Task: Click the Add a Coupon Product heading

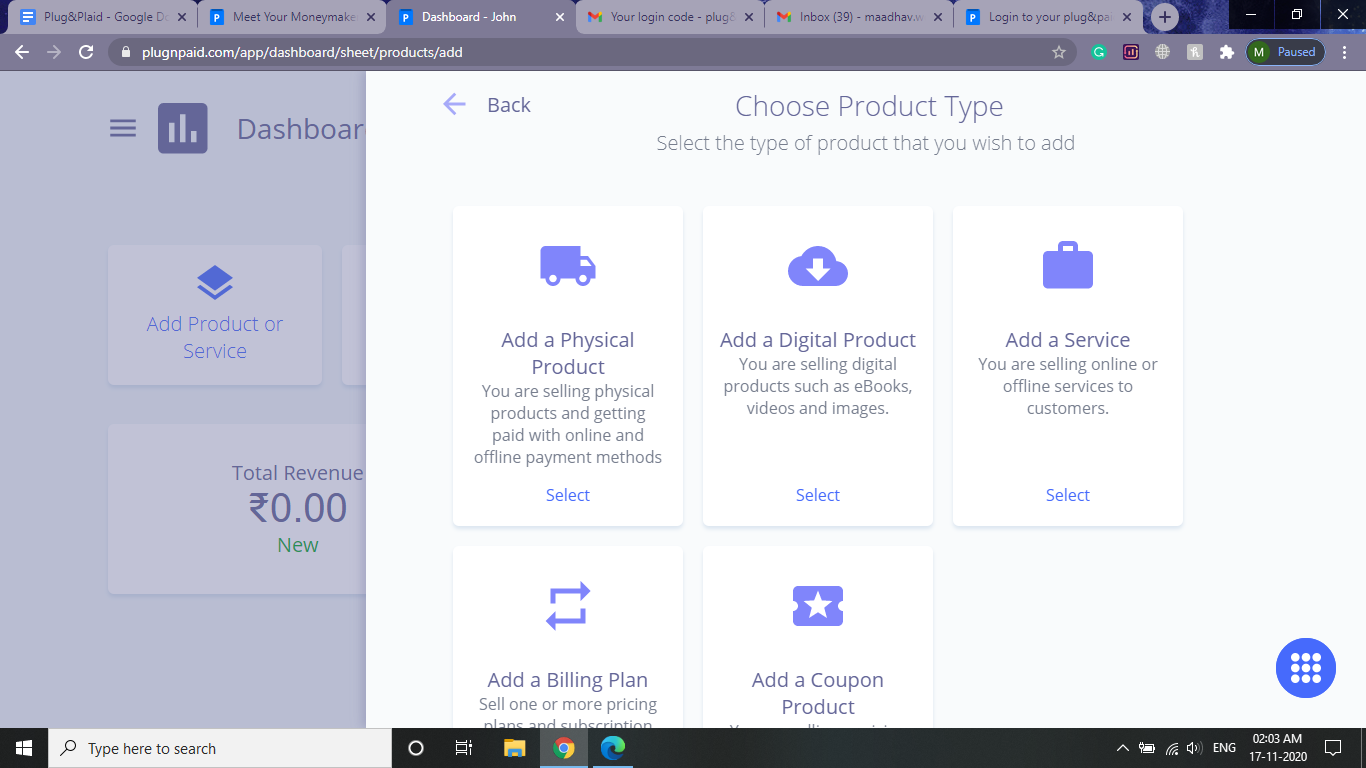Action: 818,693
